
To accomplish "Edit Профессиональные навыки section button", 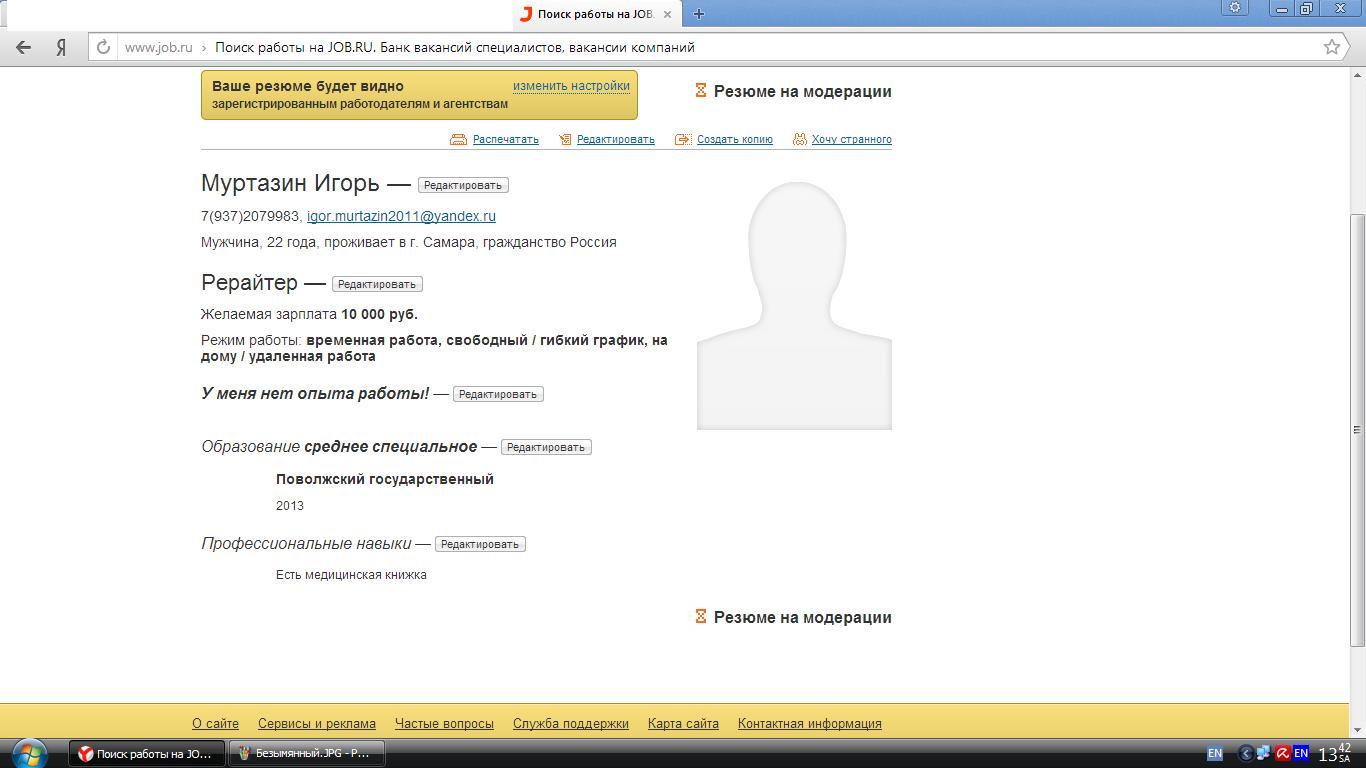I will (480, 544).
